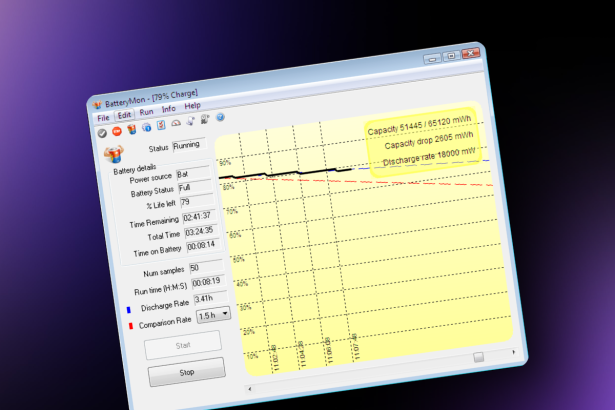Click the Discharge Rate field 3.41h
Screen dimensions: 615x410
[x=211, y=298]
